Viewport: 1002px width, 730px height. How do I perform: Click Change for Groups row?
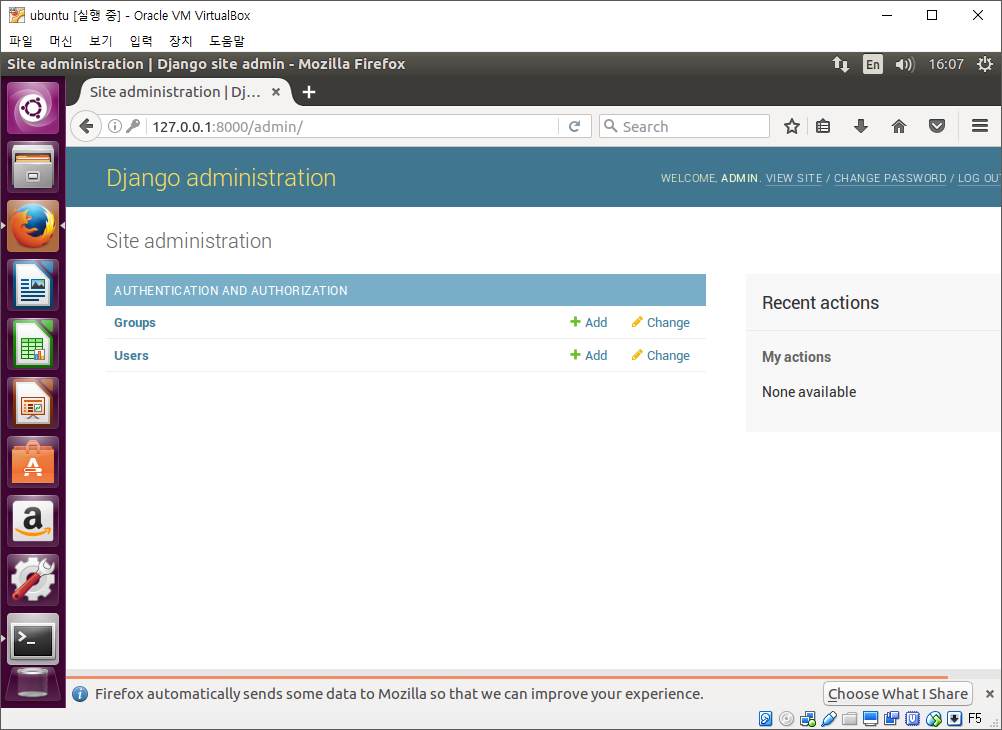[661, 322]
